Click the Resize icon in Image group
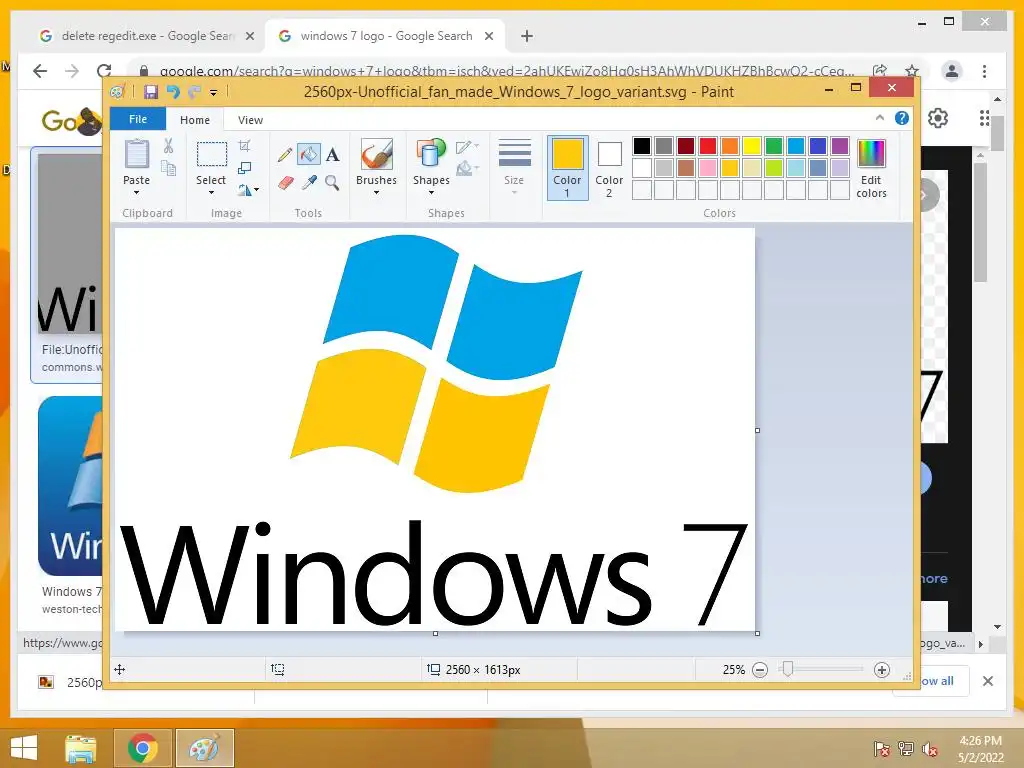The width and height of the screenshot is (1024, 768). point(245,168)
